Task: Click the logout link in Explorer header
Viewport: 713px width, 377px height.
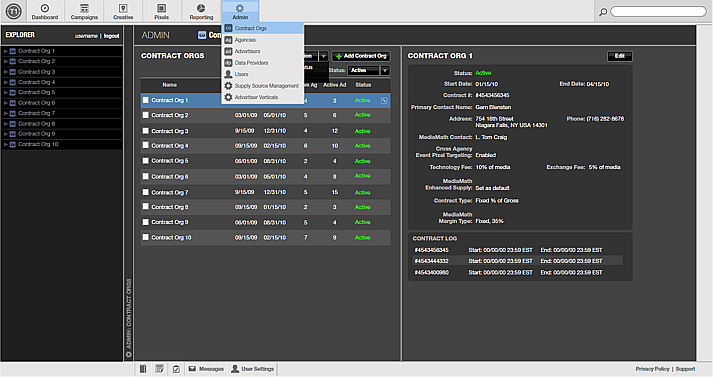Action: 111,36
